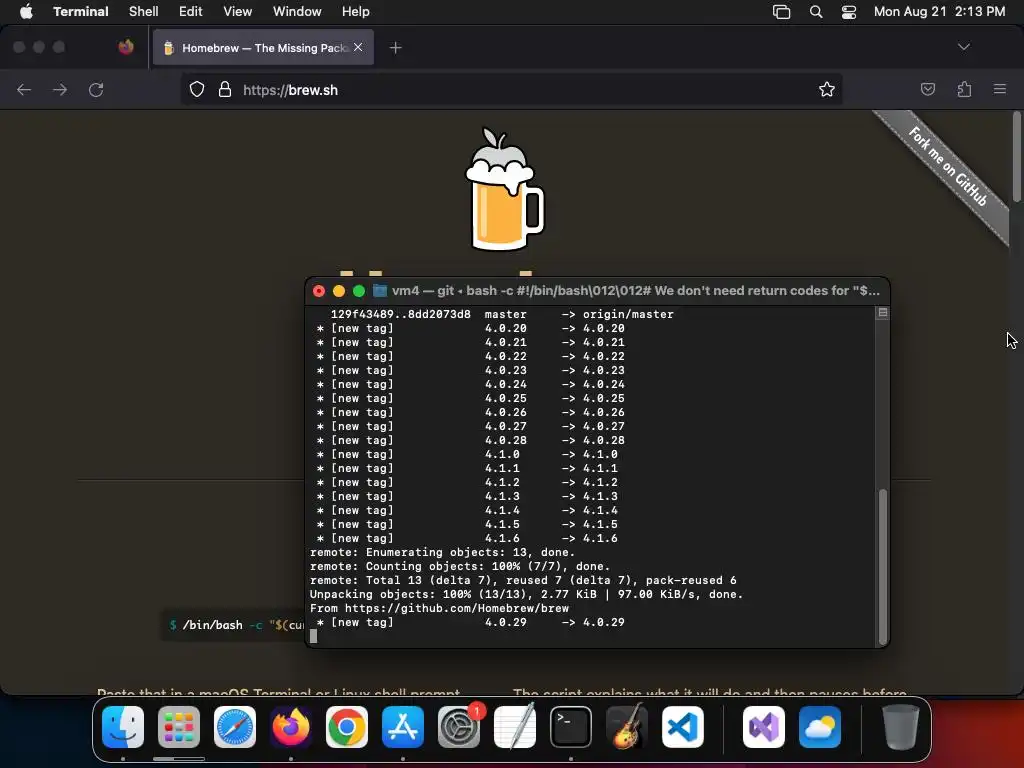
Task: Open a new tab in Firefox
Action: pos(395,47)
